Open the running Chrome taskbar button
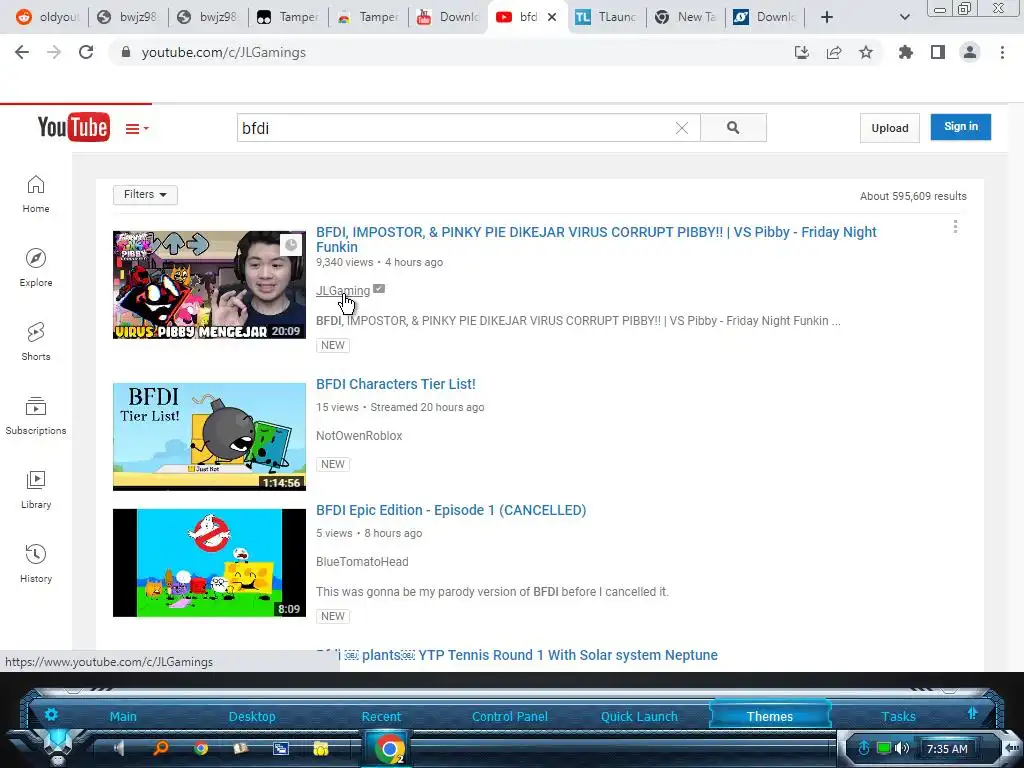Image resolution: width=1024 pixels, height=768 pixels. click(389, 749)
